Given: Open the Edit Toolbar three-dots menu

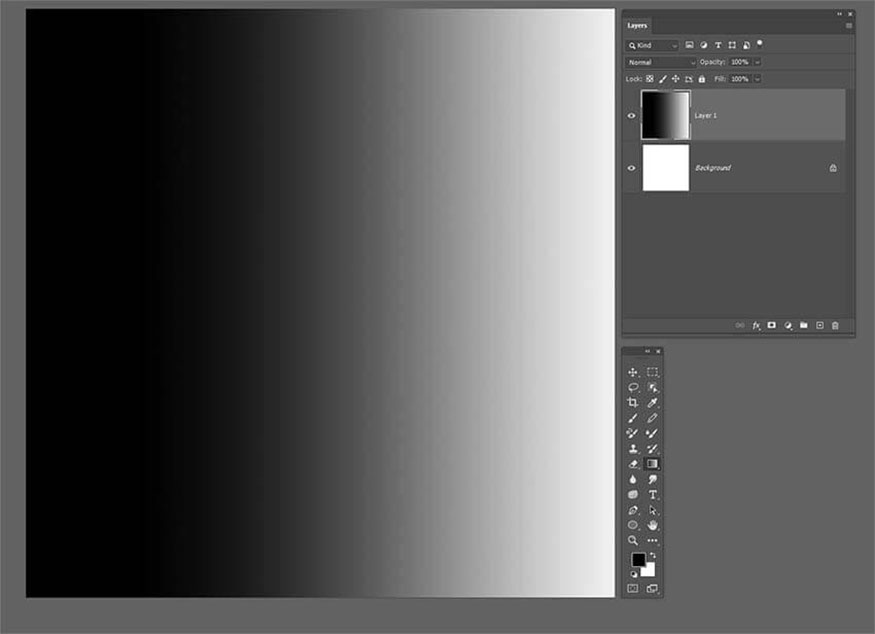Looking at the screenshot, I should click(x=652, y=540).
